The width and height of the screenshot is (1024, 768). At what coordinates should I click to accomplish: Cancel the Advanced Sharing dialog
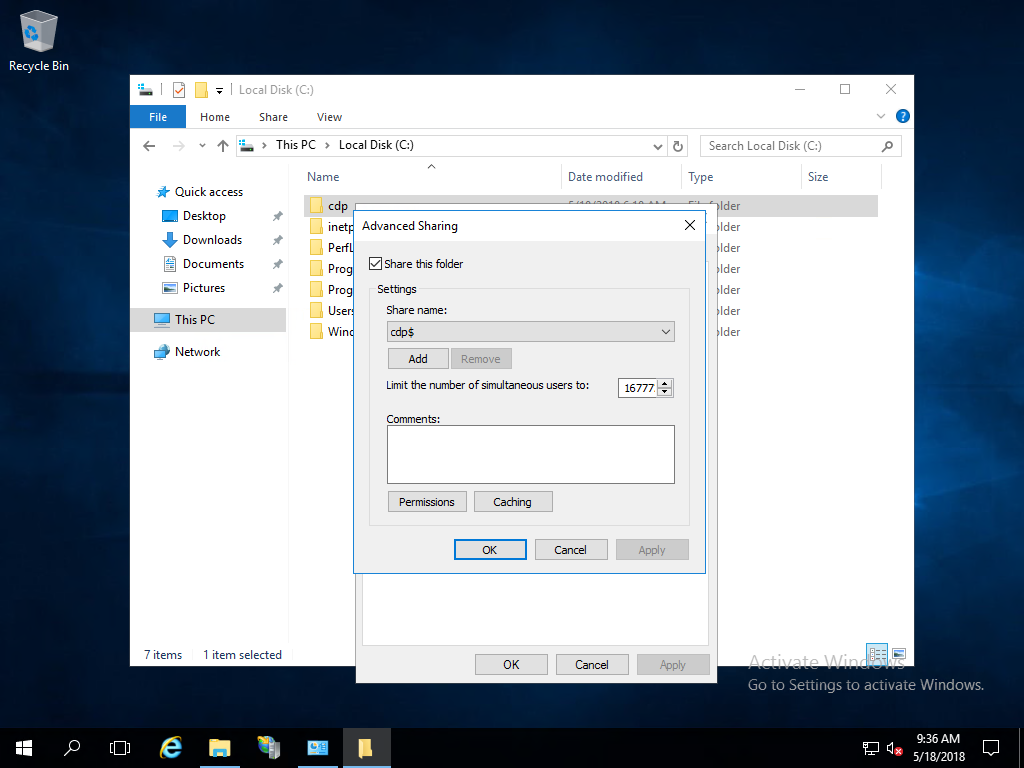tap(570, 549)
